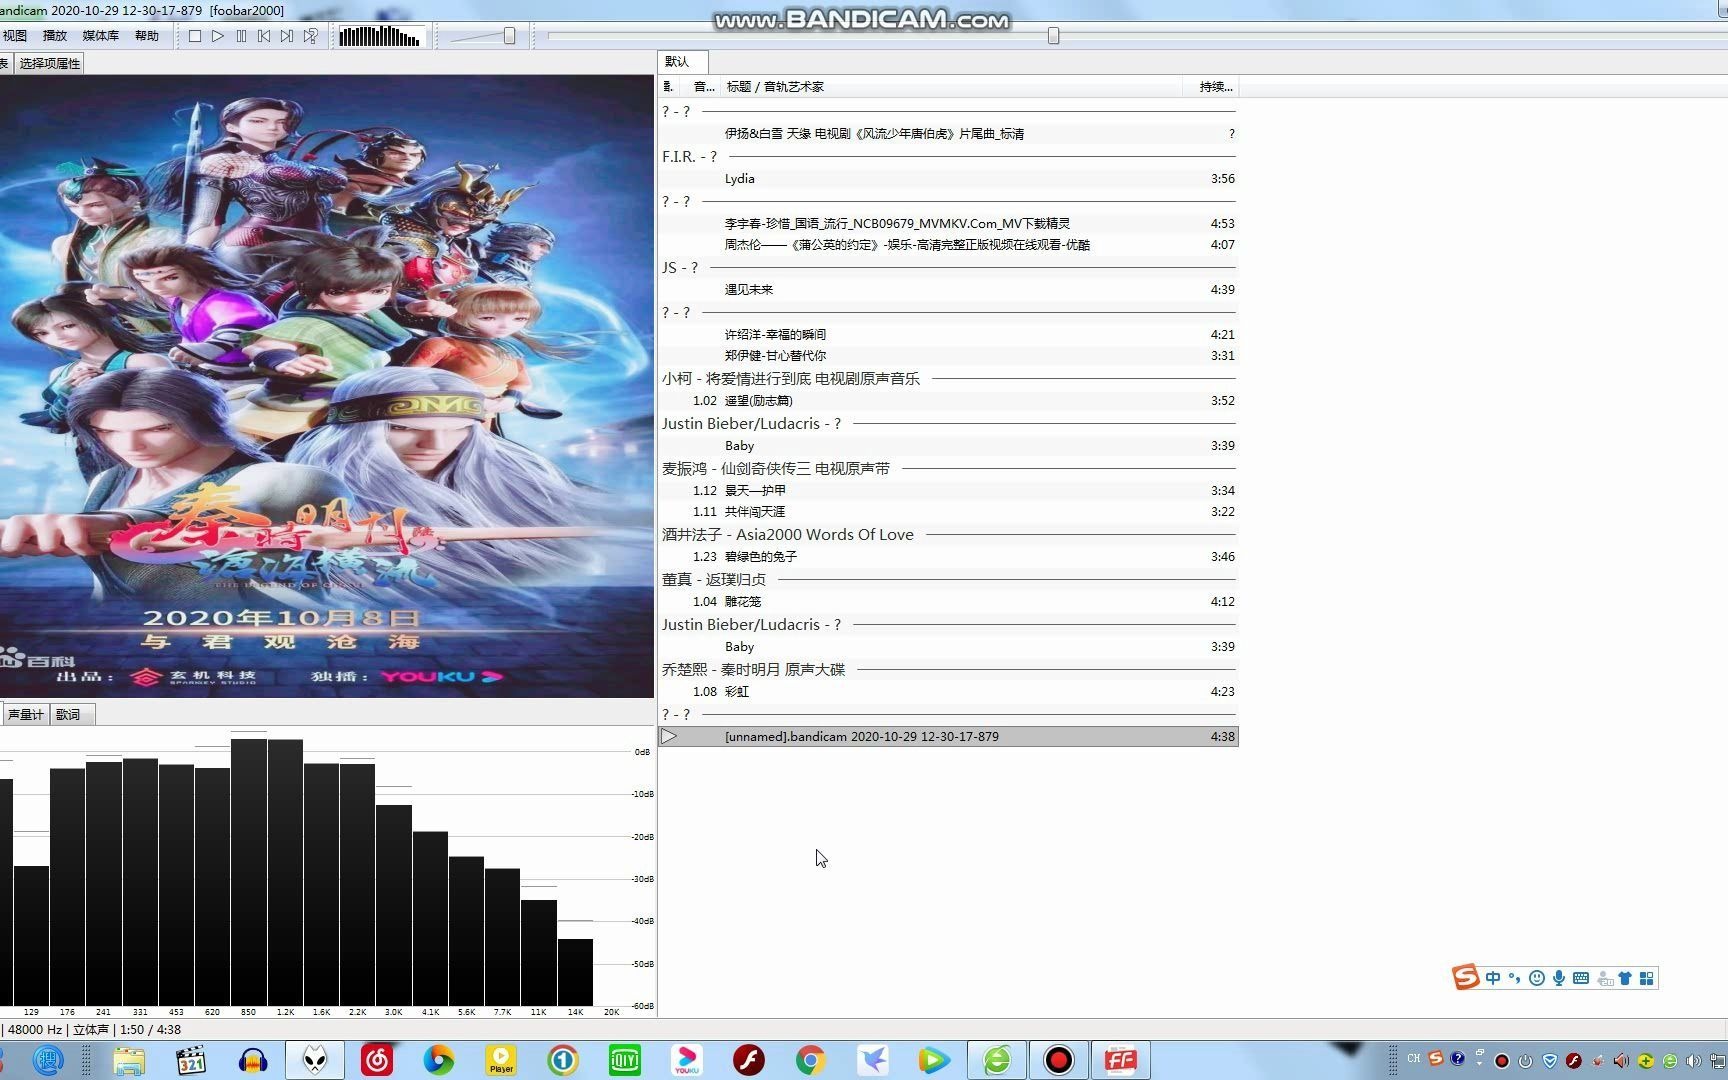Select track 1.23 碧绿色的兔子
The height and width of the screenshot is (1080, 1728).
(x=947, y=557)
